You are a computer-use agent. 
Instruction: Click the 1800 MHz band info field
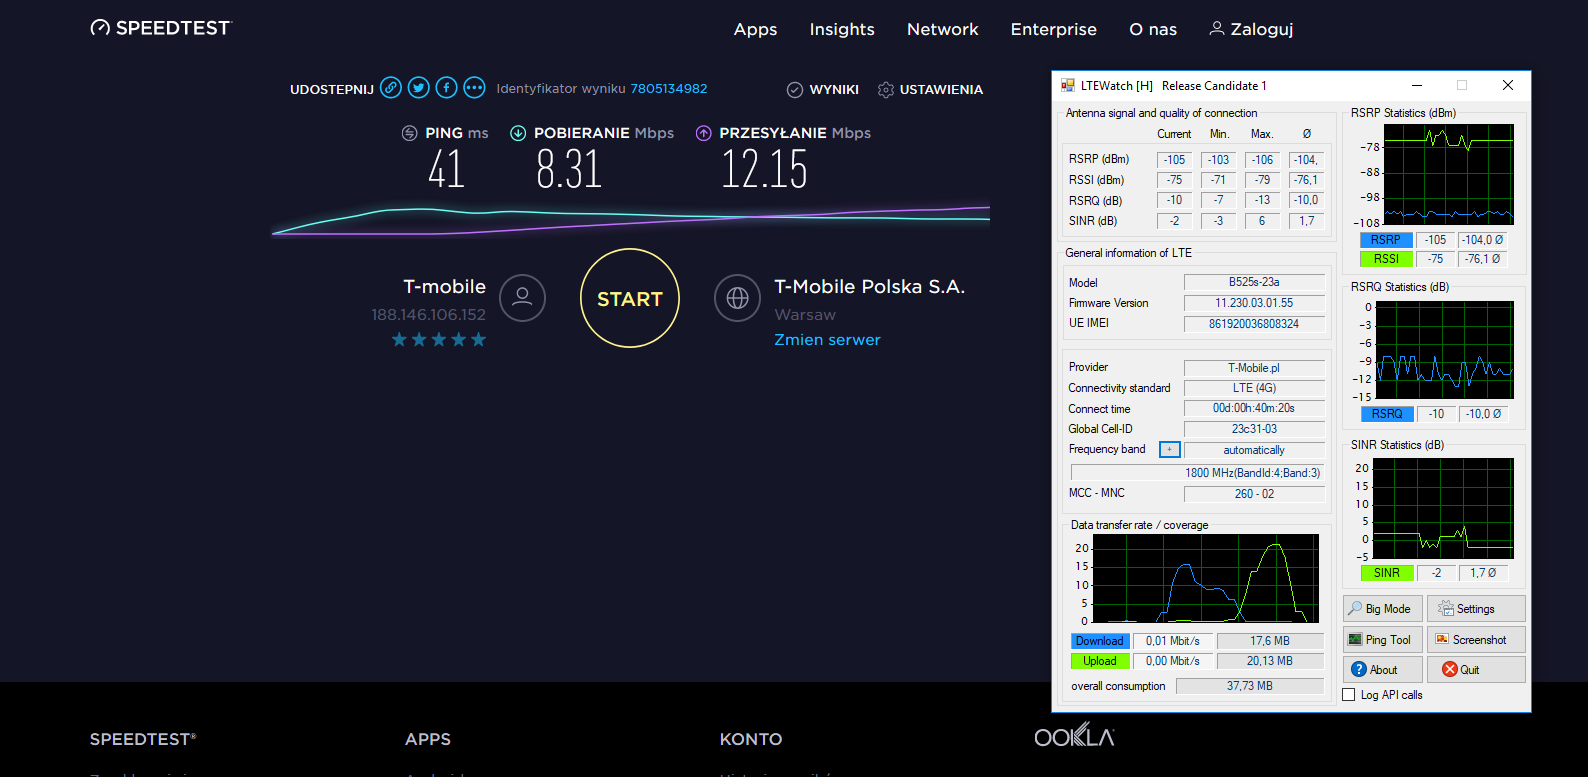pyautogui.click(x=1198, y=473)
